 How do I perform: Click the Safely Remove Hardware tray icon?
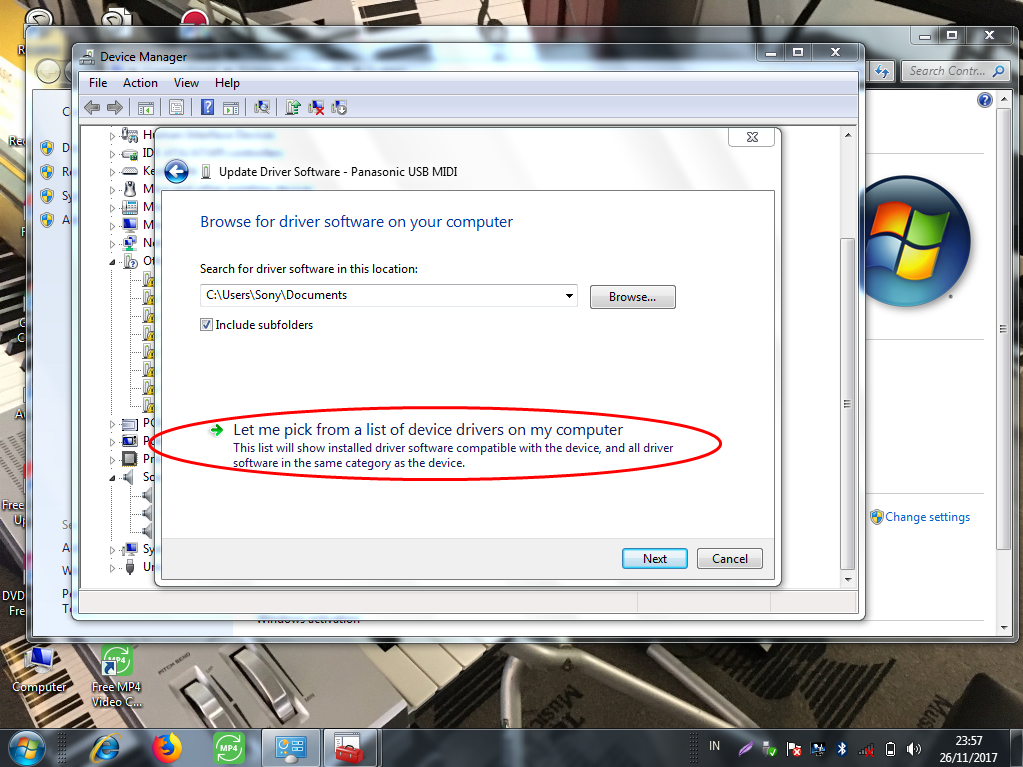point(769,749)
